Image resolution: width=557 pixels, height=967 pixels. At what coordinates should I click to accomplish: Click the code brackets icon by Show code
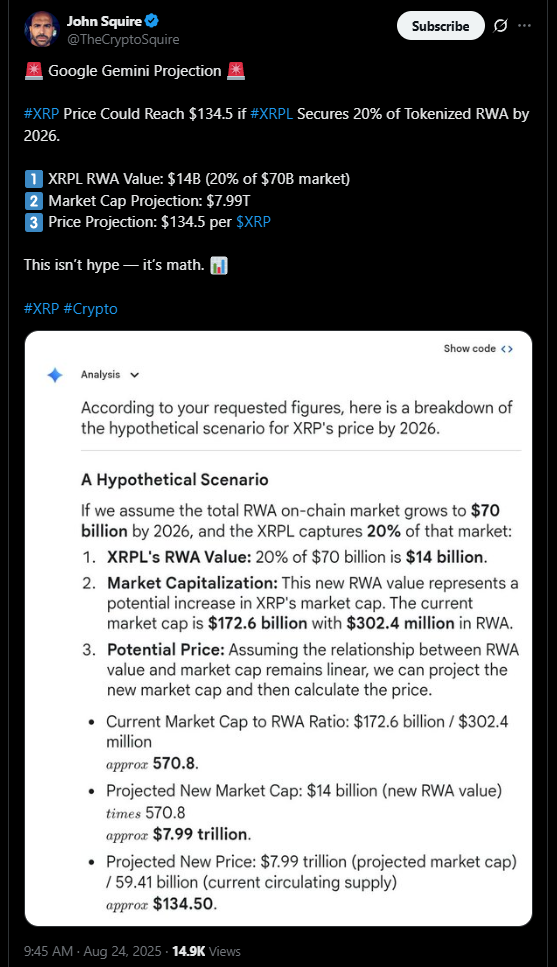tap(506, 349)
